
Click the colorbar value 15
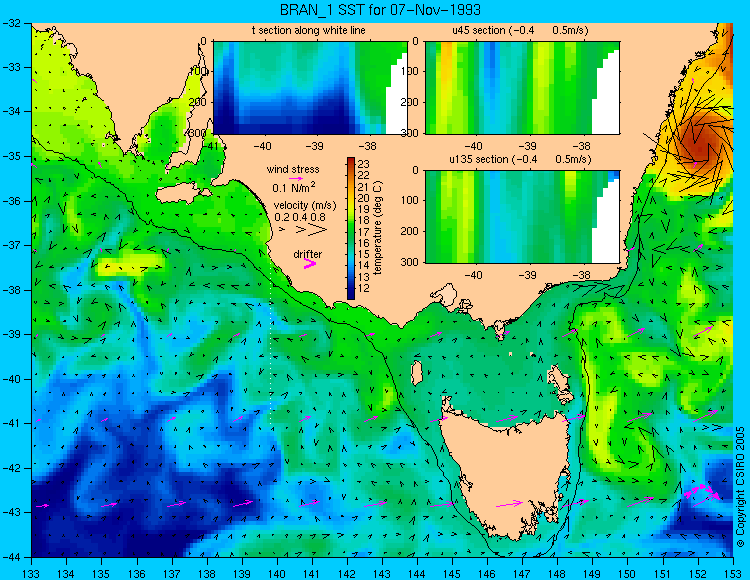point(364,254)
